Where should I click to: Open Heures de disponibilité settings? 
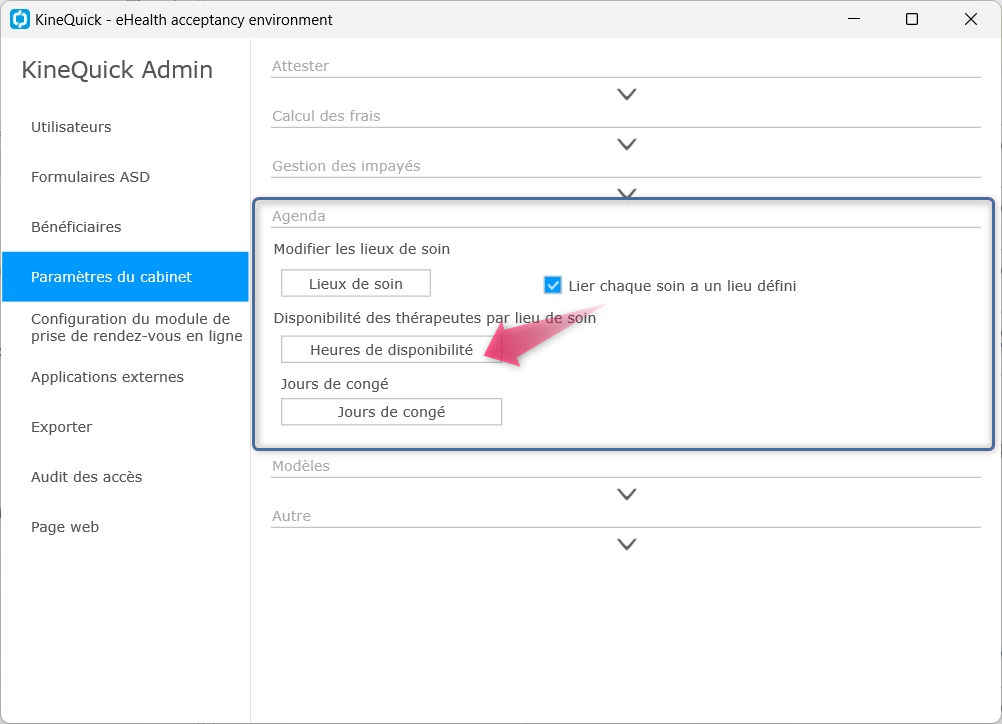[x=391, y=350]
